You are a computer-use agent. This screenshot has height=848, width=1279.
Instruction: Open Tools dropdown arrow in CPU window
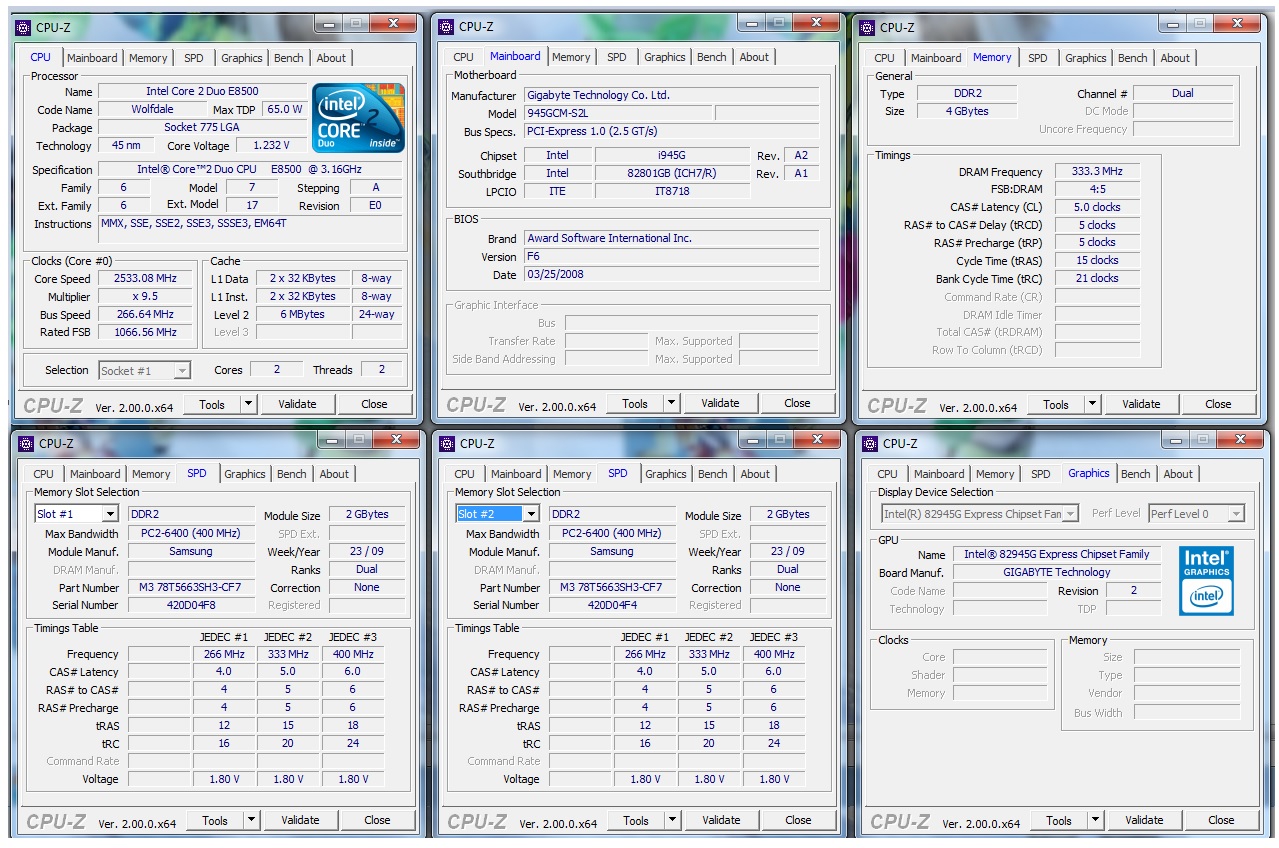[248, 404]
